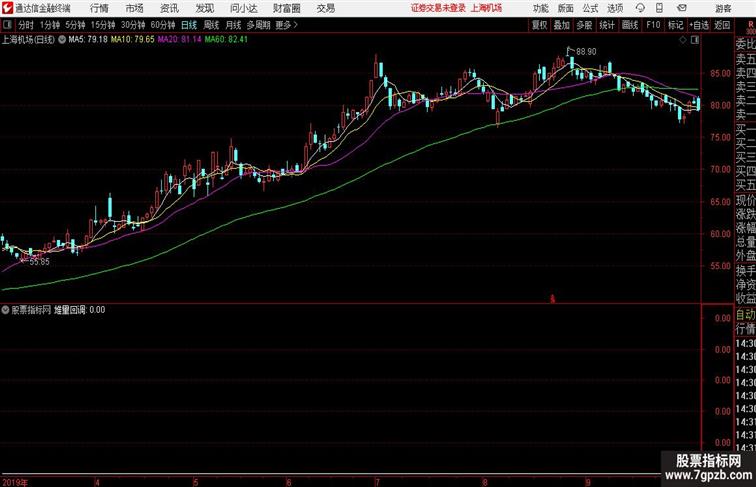The image size is (756, 487).
Task: Open the 问小达 menu
Action: pyautogui.click(x=243, y=8)
